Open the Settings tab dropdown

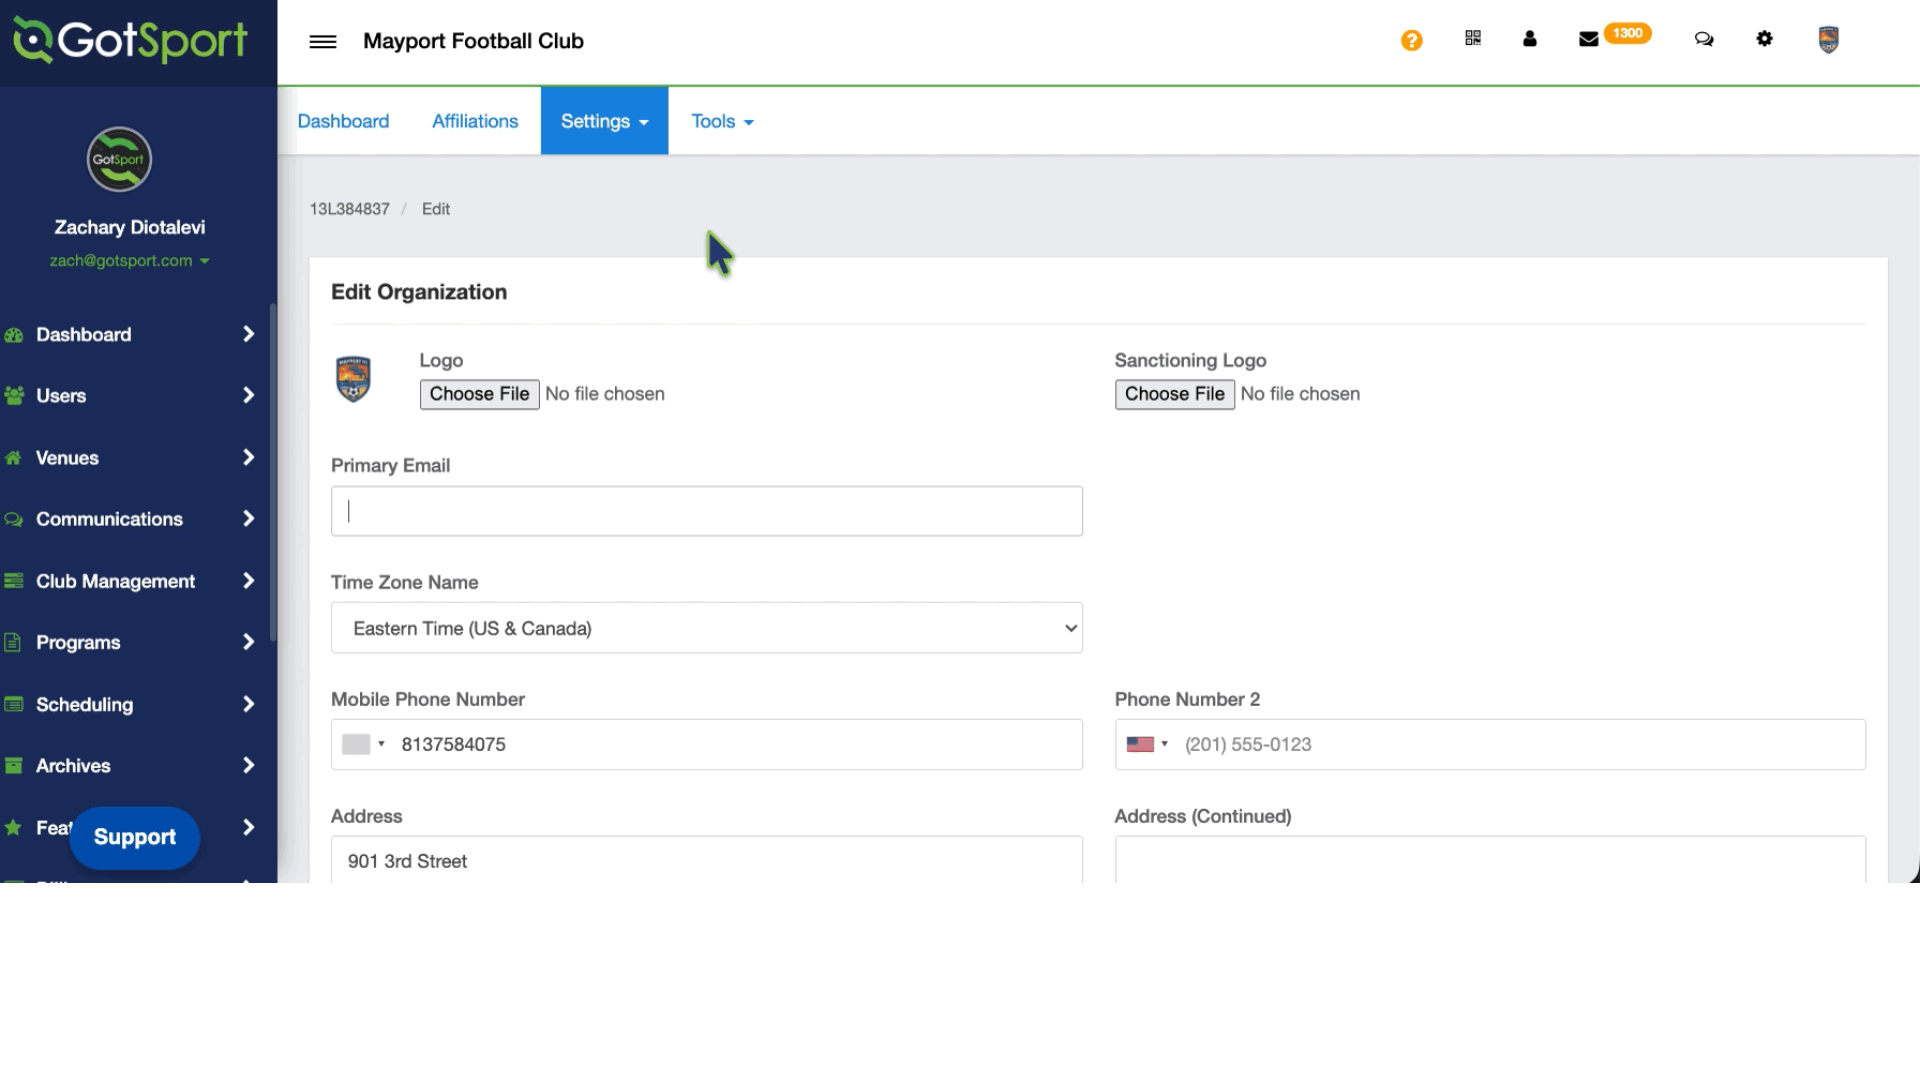(x=604, y=121)
